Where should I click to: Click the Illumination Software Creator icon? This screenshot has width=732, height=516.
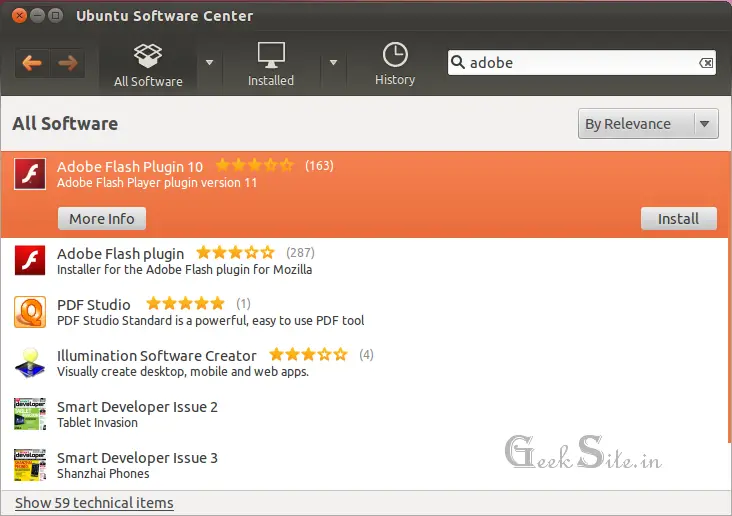coord(30,363)
